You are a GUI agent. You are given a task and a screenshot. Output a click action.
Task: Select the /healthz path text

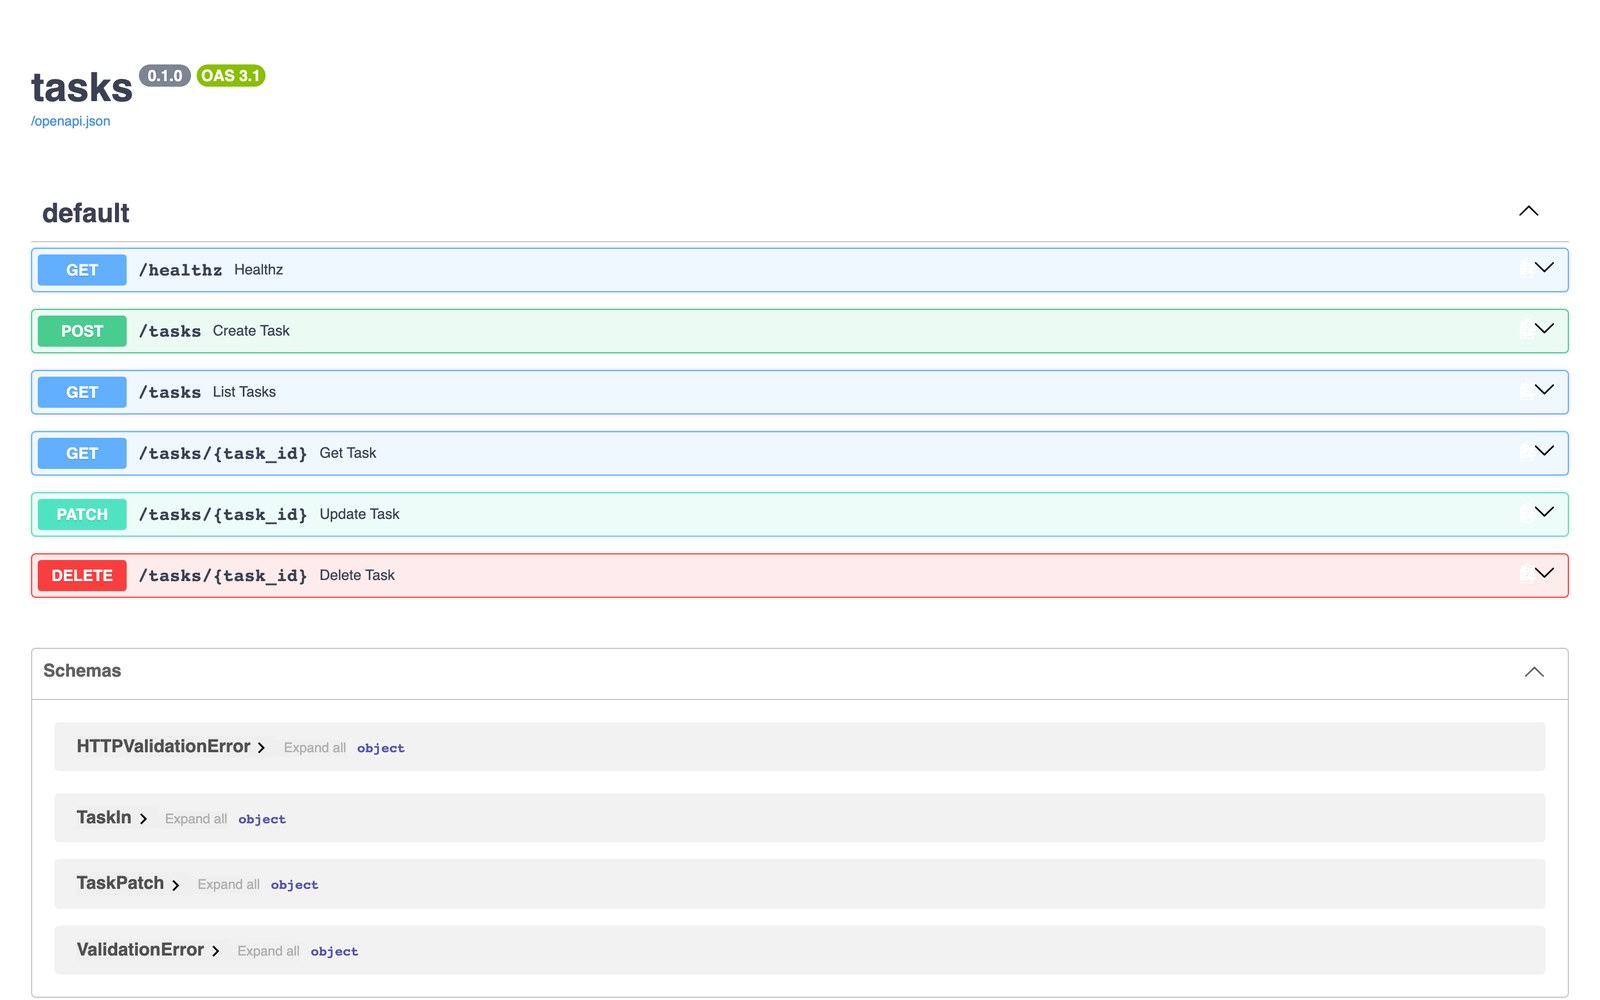[180, 270]
